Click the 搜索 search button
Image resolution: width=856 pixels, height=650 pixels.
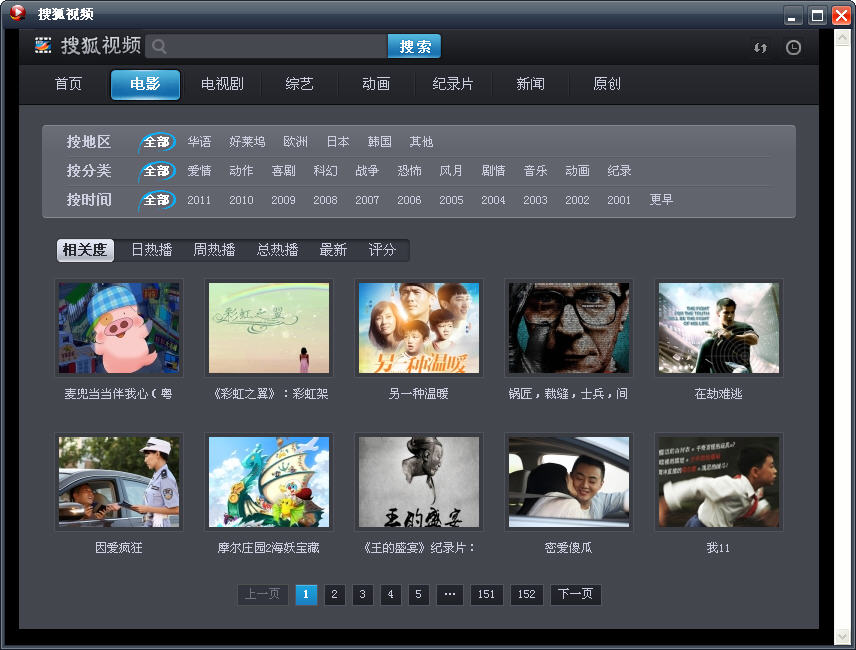point(414,46)
